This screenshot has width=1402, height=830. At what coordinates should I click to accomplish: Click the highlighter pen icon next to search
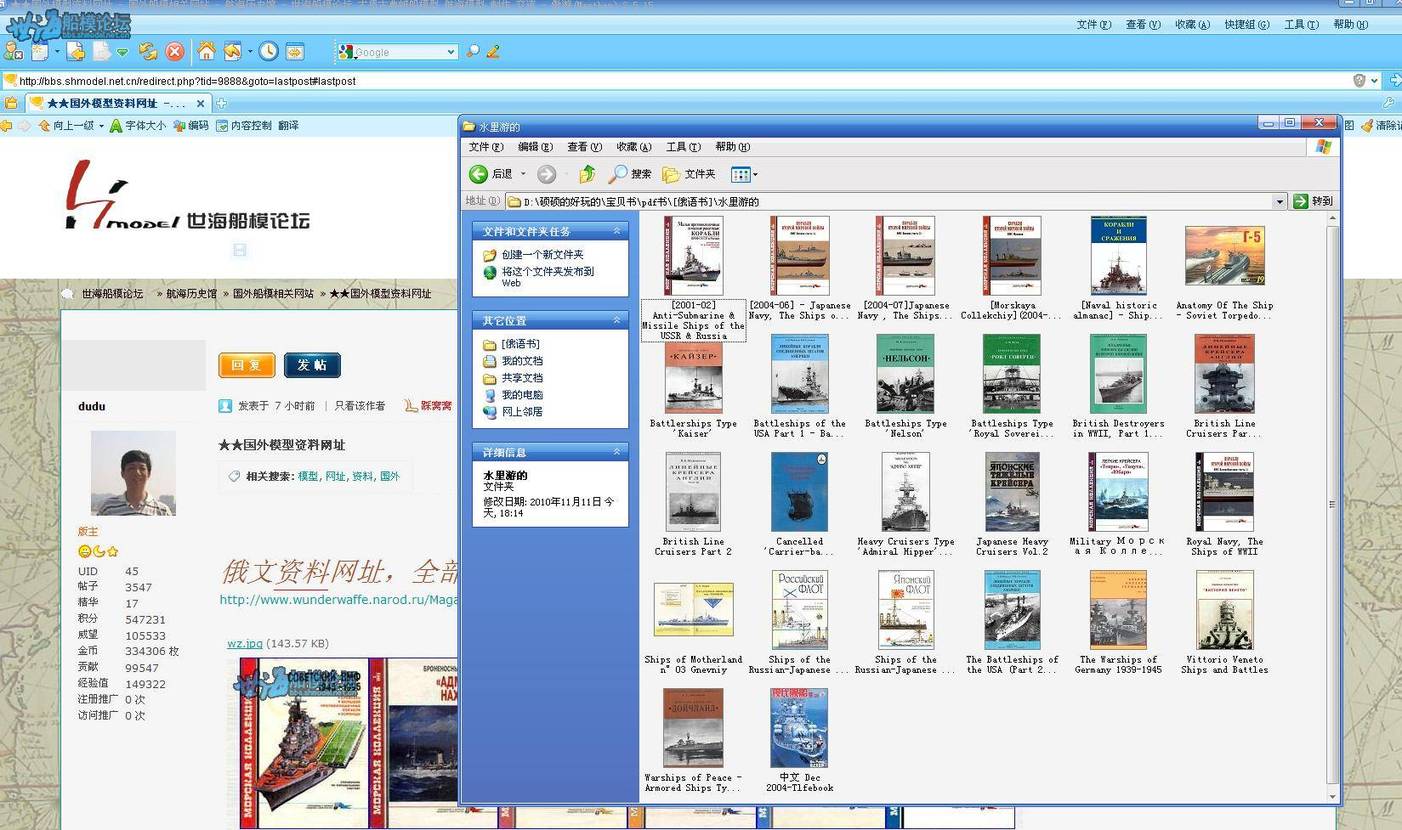(493, 51)
